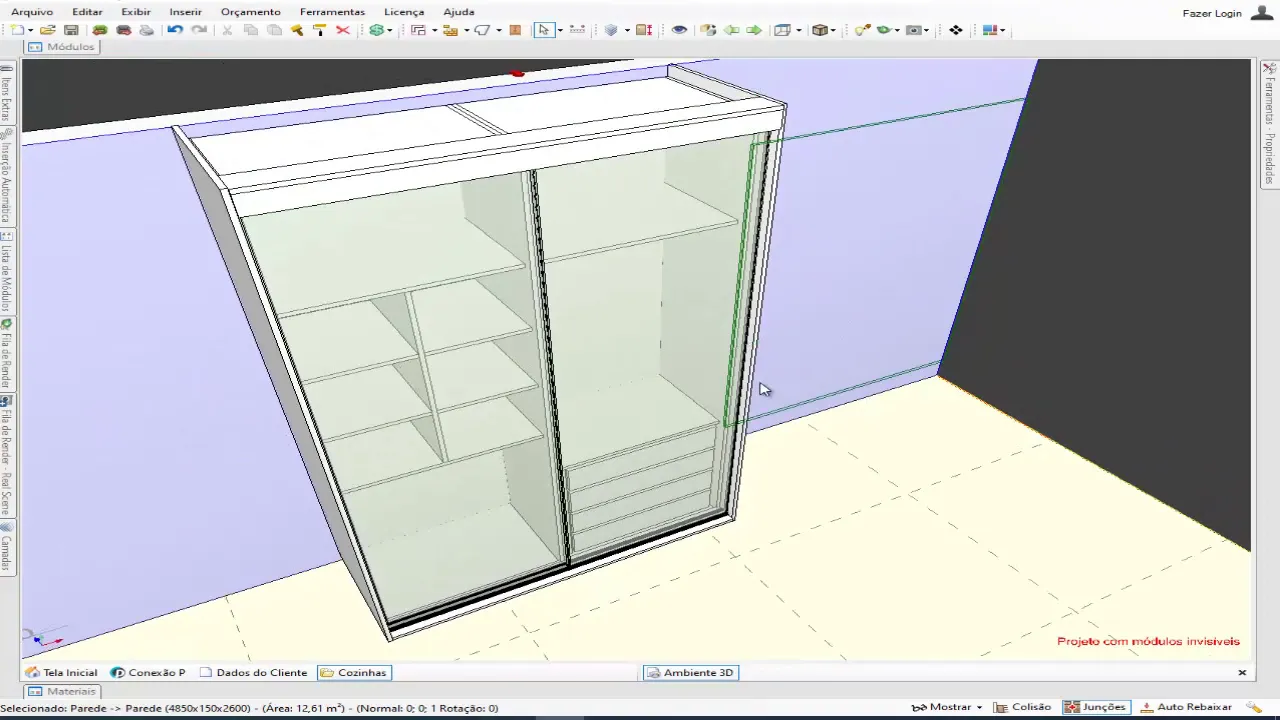The width and height of the screenshot is (1280, 720).
Task: Click the measure dimension tool
Action: [577, 30]
